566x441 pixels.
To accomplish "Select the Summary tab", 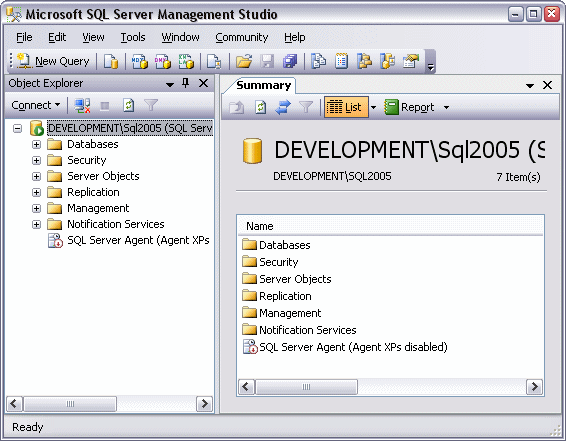I will coord(263,86).
